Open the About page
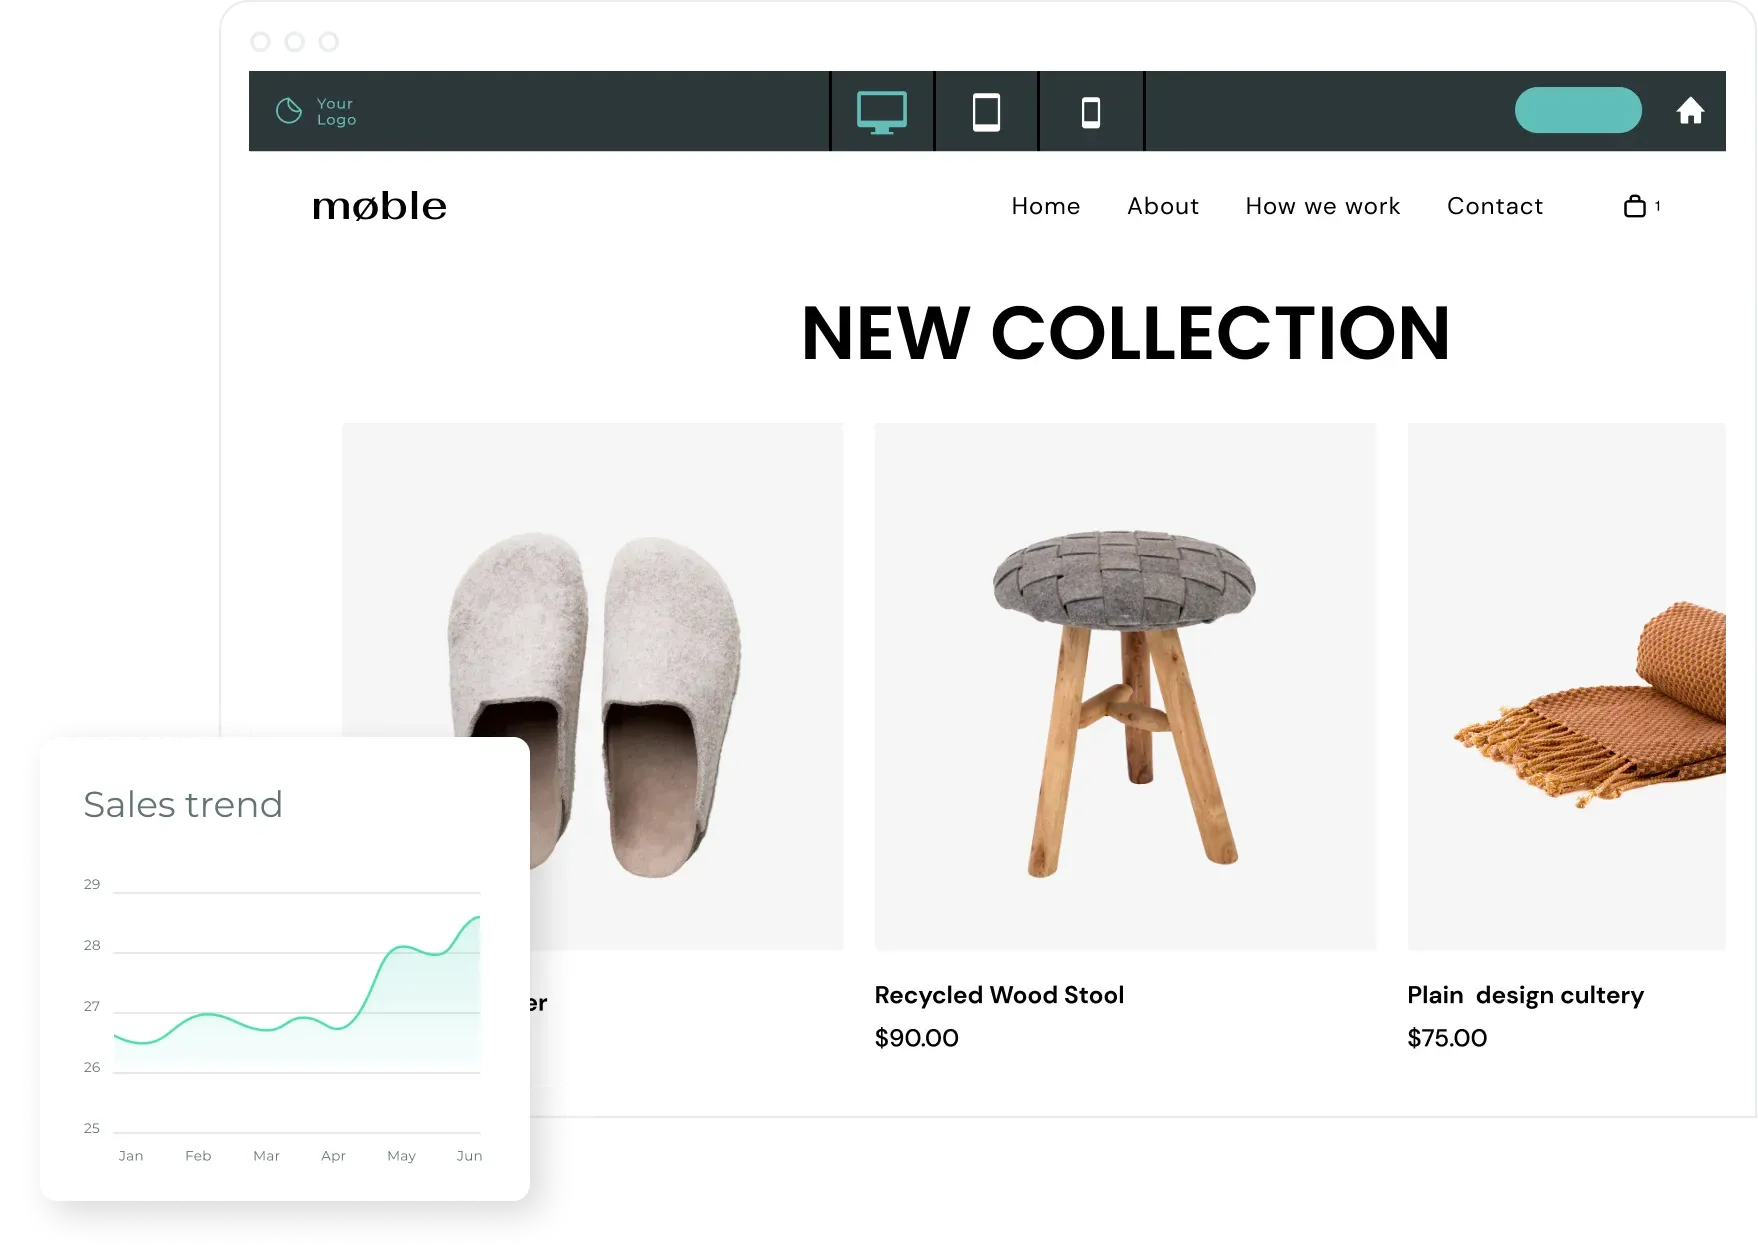1758x1246 pixels. pos(1162,206)
